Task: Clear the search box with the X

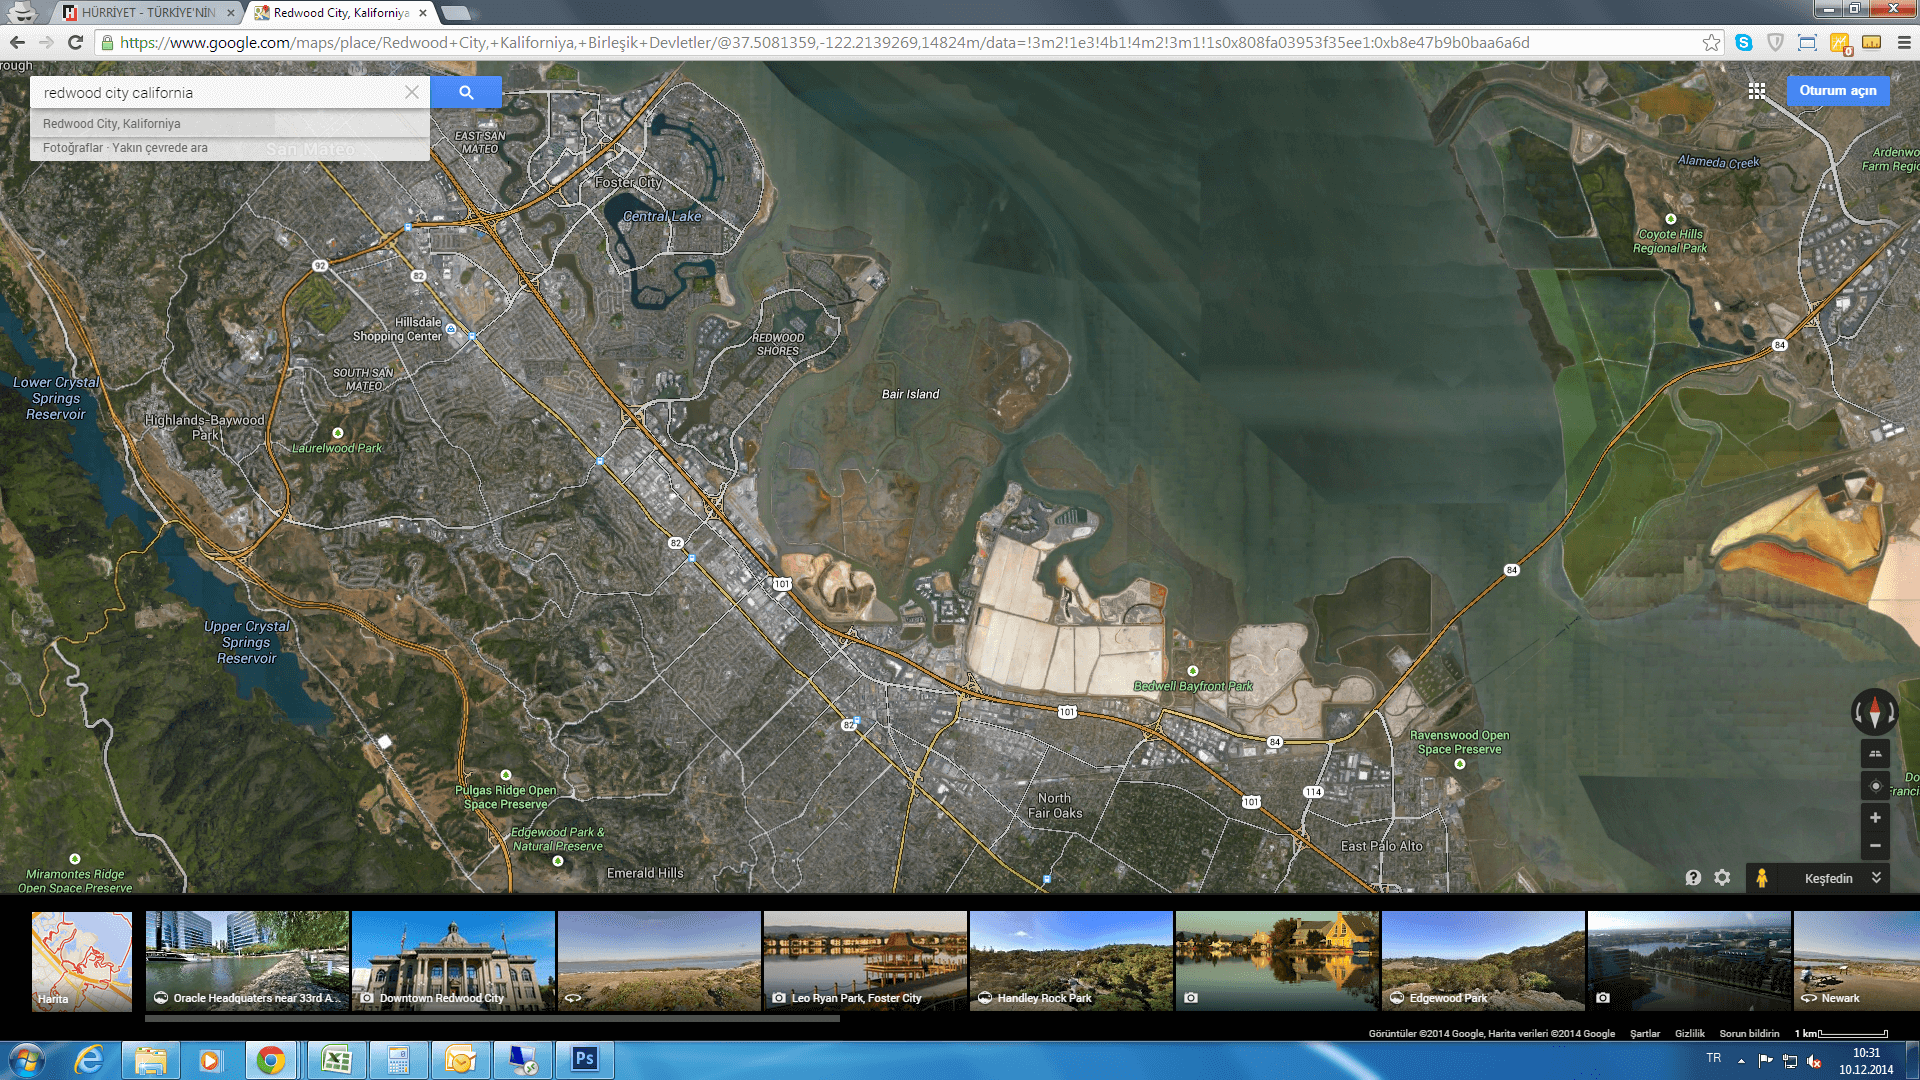Action: point(412,92)
